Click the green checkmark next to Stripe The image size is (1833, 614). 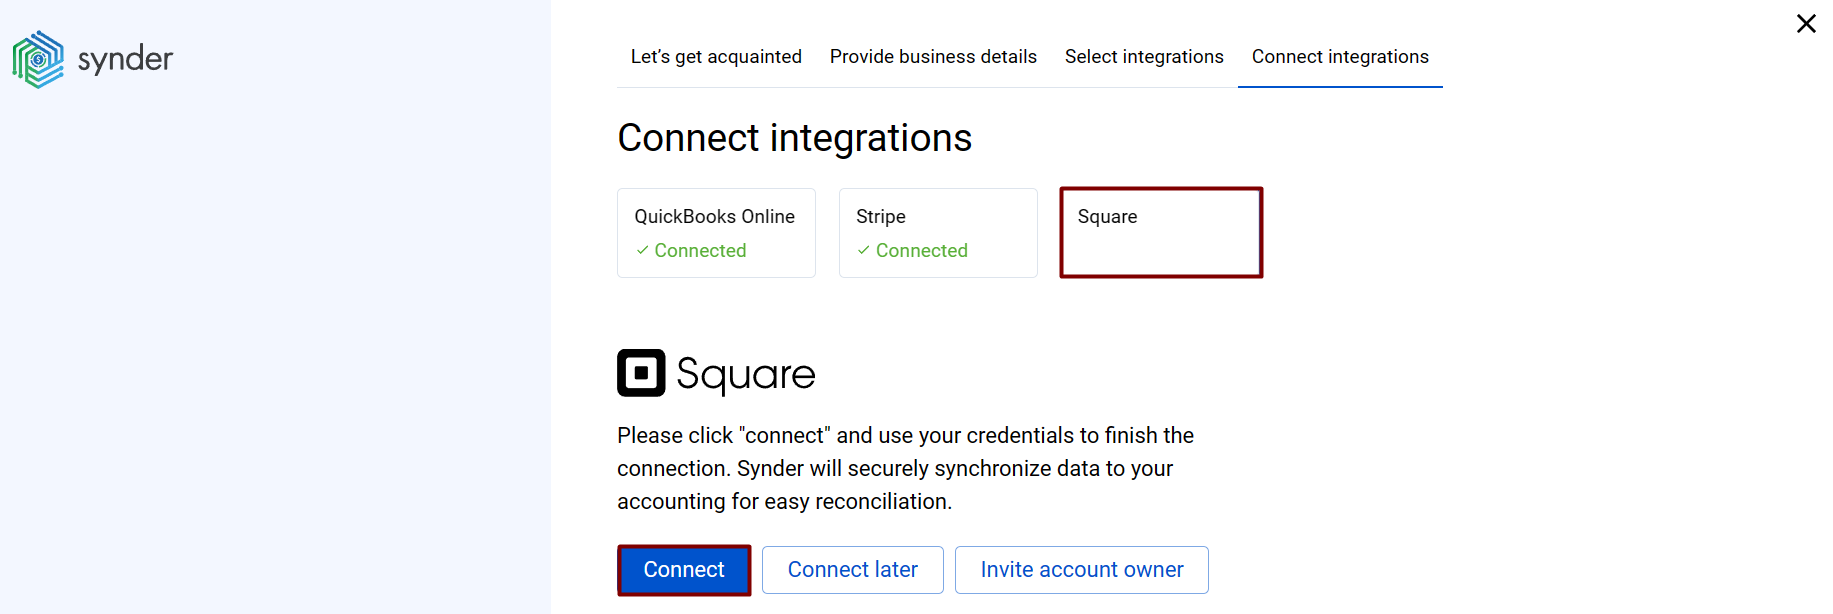pyautogui.click(x=864, y=250)
